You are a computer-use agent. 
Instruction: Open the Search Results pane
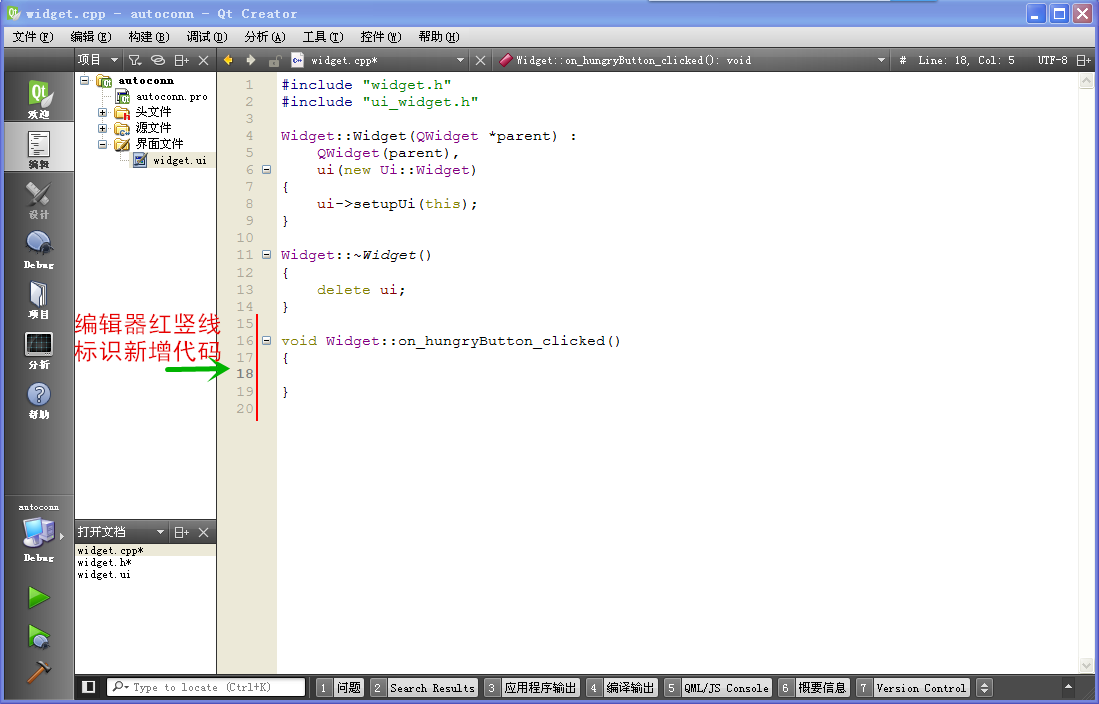424,688
